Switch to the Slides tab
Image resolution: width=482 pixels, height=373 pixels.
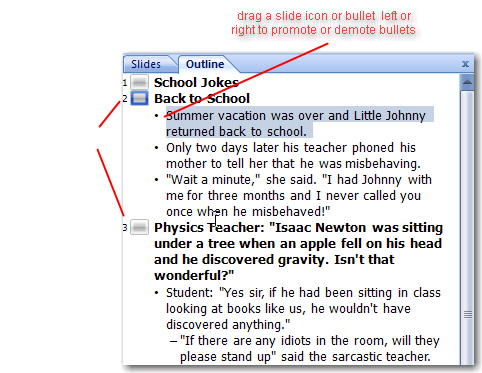[x=146, y=64]
